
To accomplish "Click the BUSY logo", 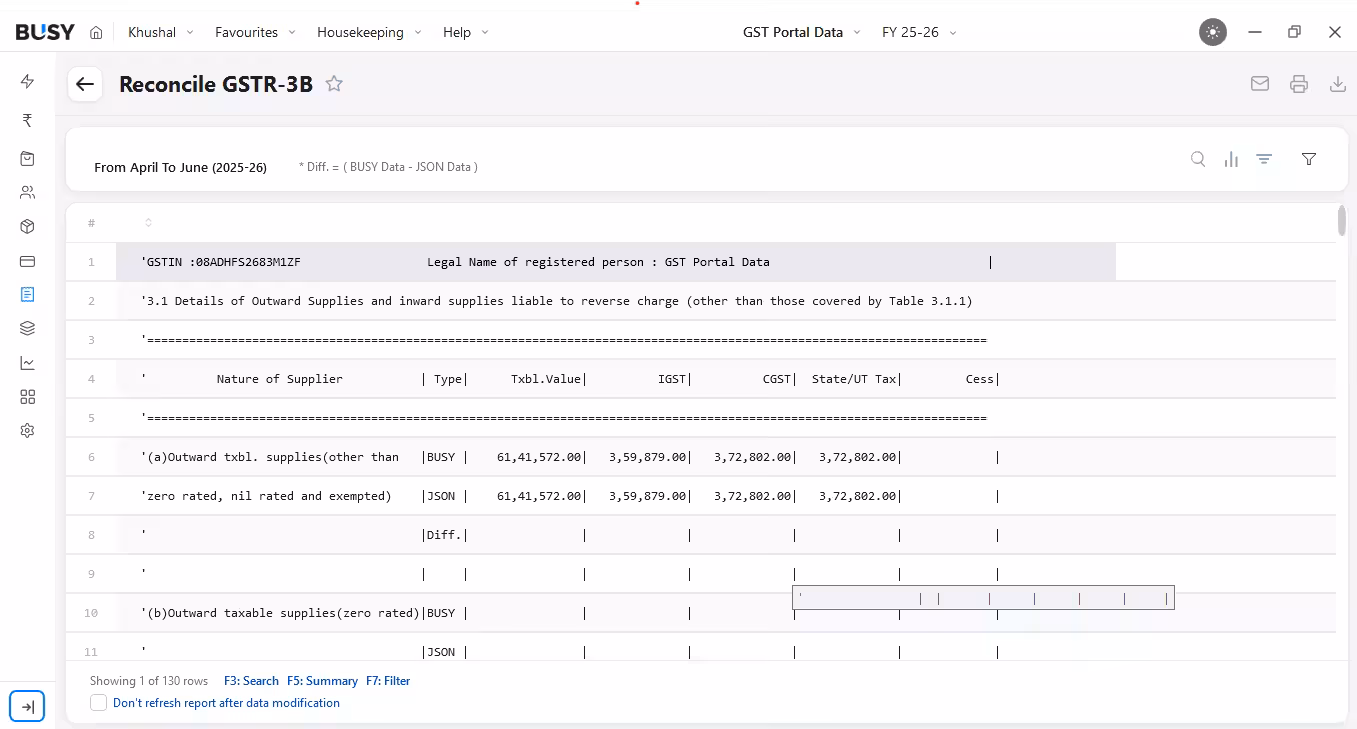I will click(x=45, y=32).
